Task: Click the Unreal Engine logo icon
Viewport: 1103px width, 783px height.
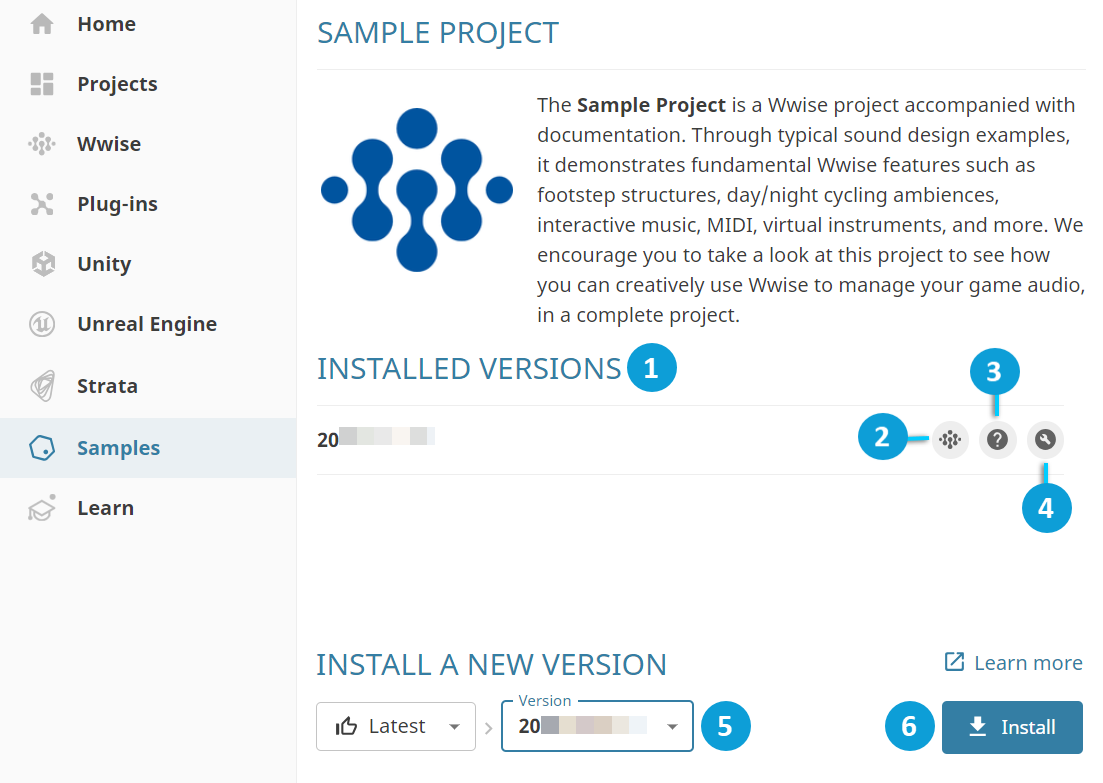Action: [41, 324]
